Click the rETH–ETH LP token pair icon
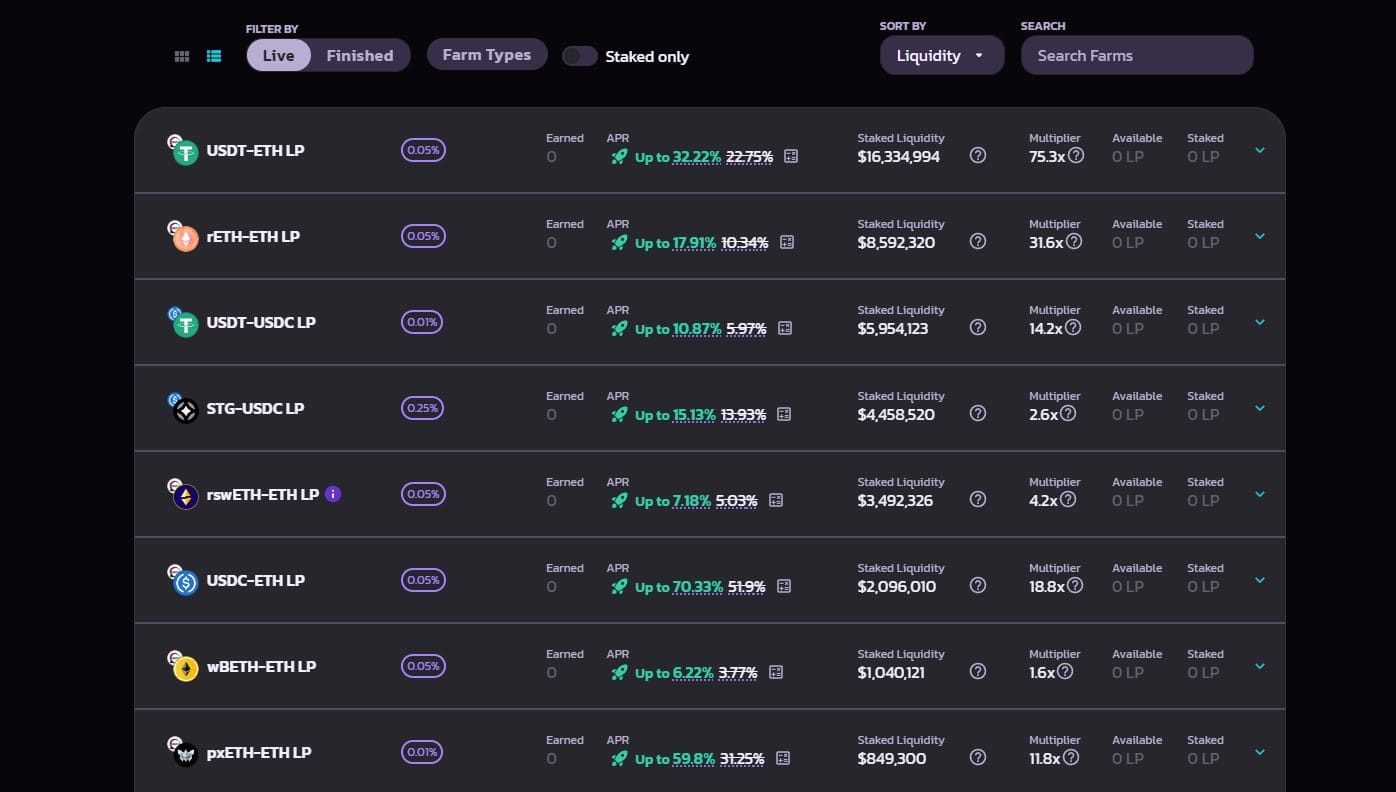 pyautogui.click(x=185, y=236)
